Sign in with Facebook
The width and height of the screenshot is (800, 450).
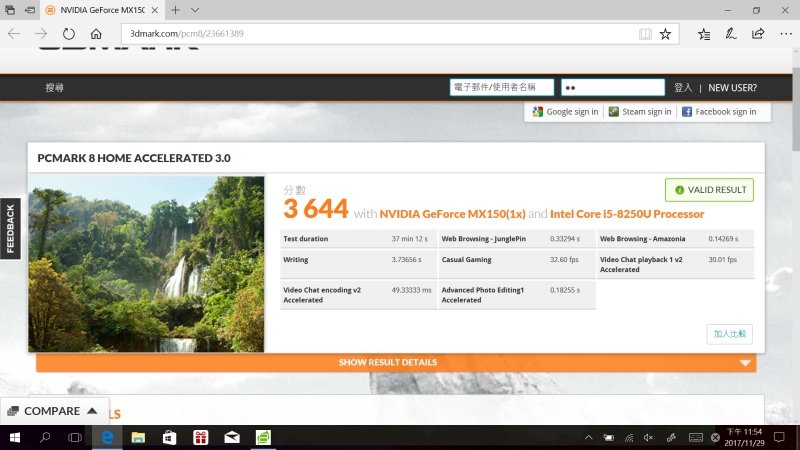click(719, 112)
